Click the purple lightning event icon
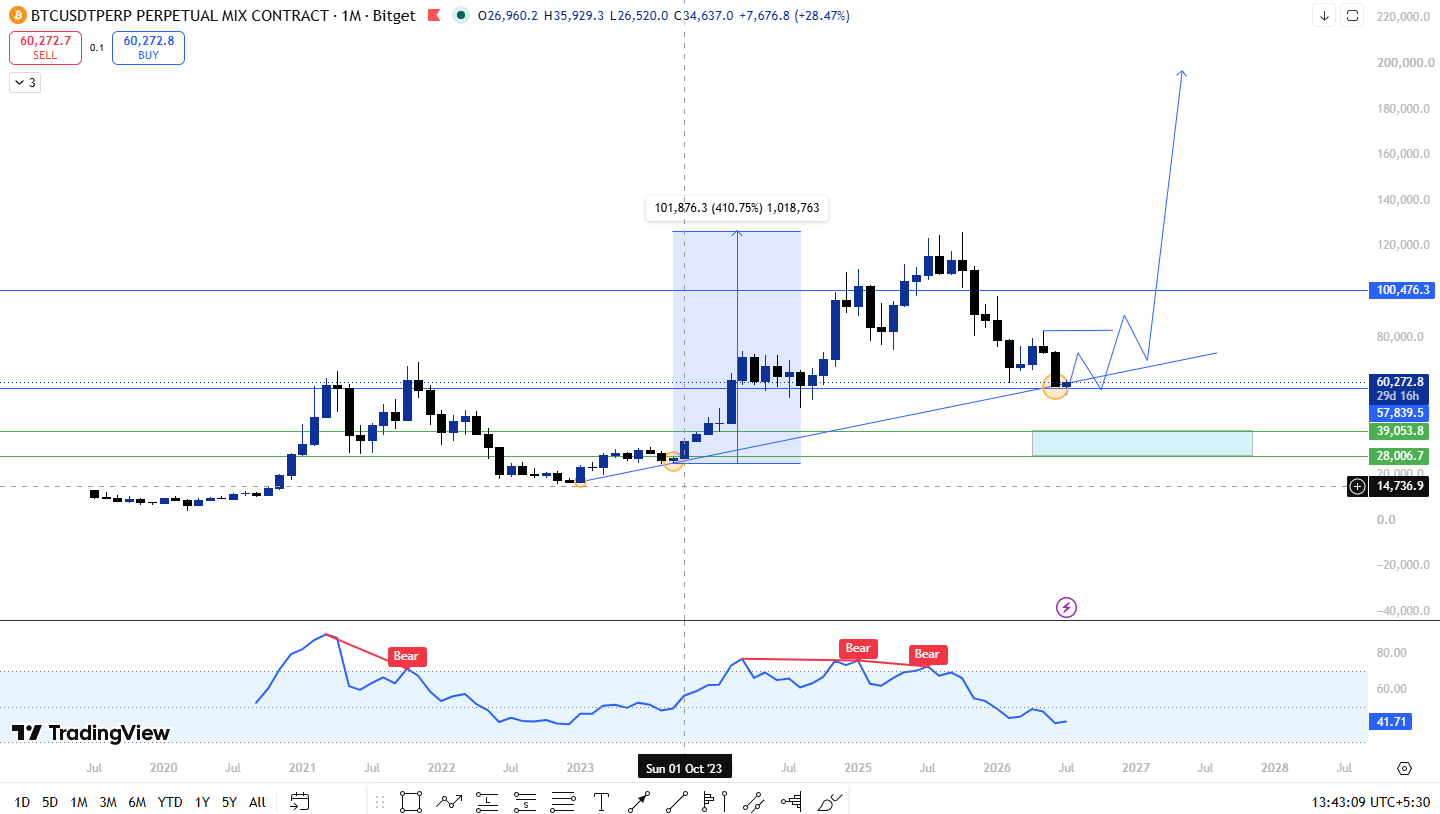Screen dimensions: 1440x814 (1066, 607)
